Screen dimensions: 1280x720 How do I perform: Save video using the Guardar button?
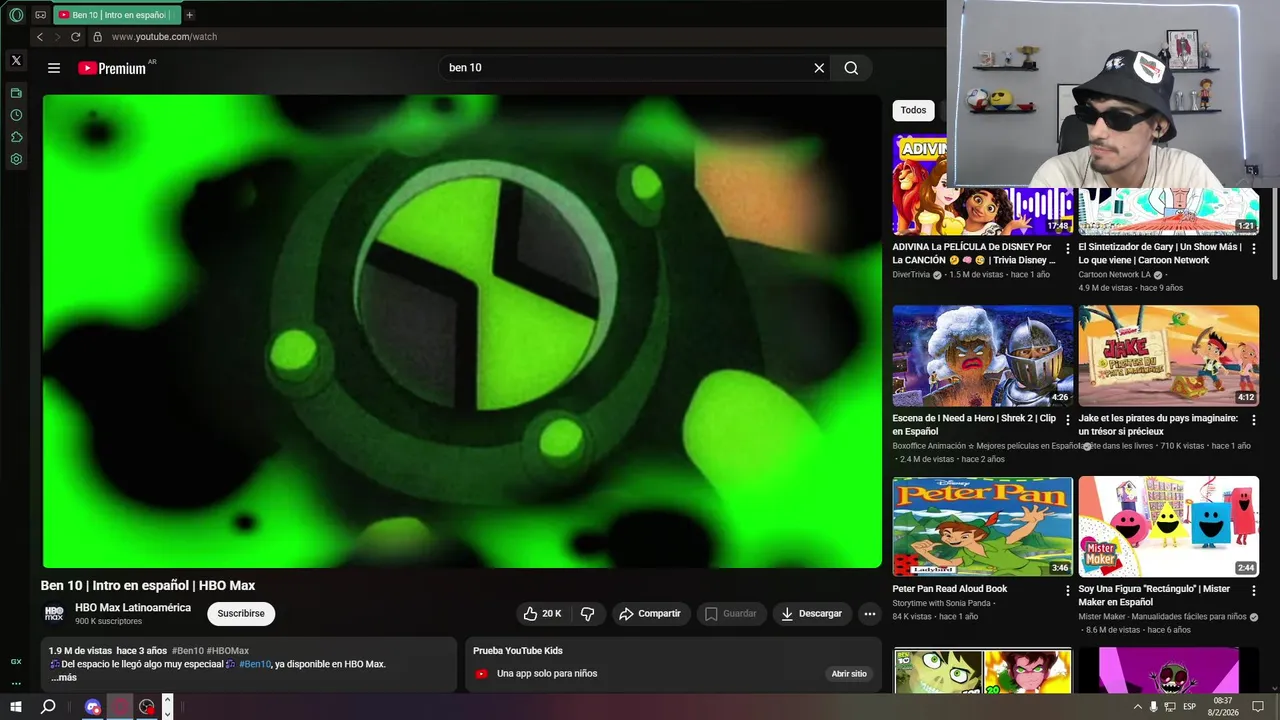(x=730, y=614)
